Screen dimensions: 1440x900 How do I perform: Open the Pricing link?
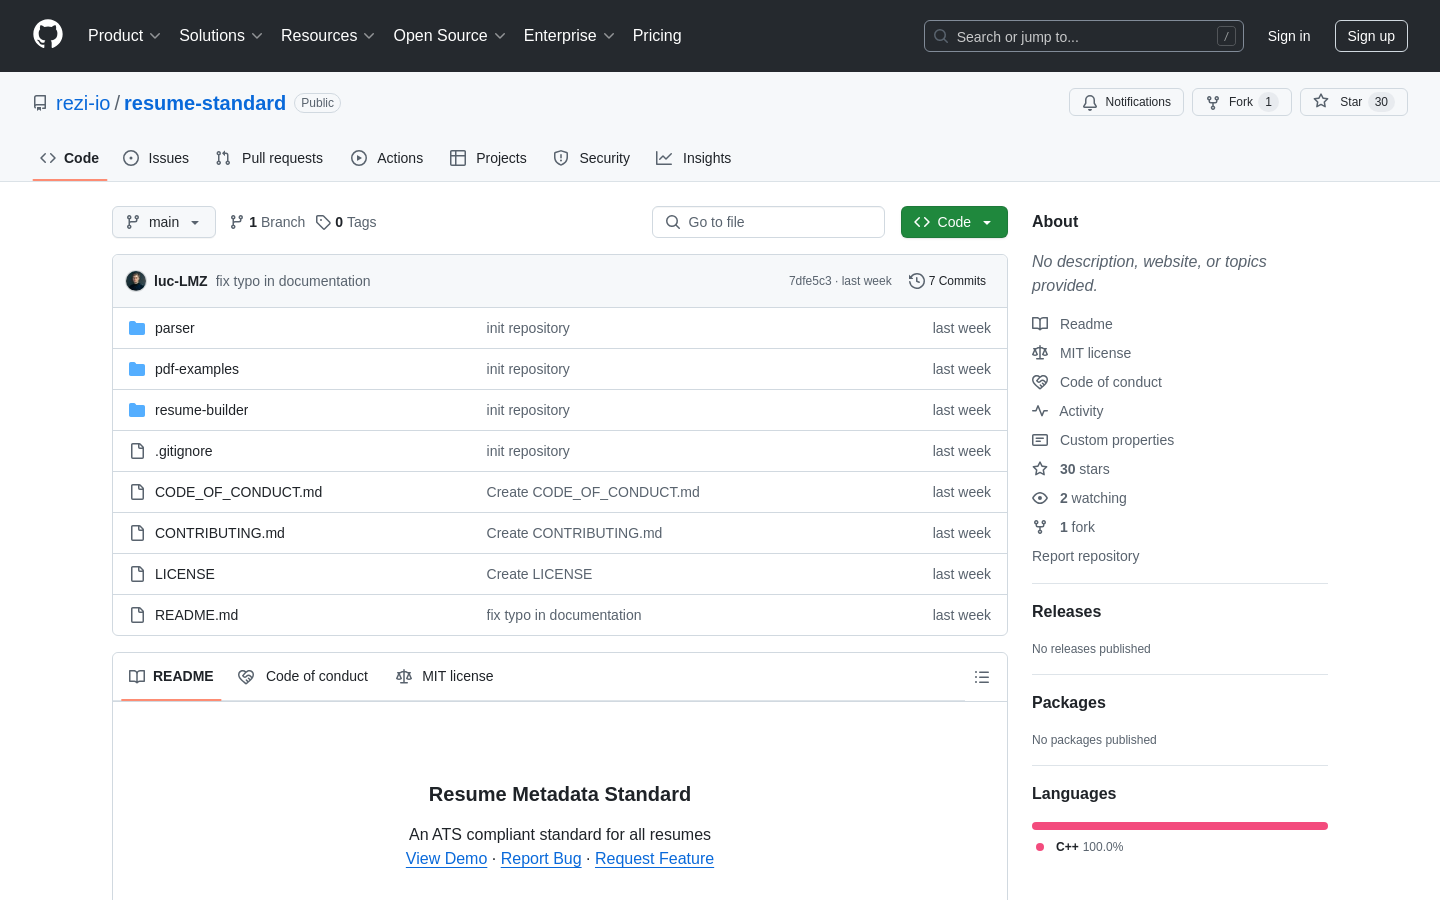657,36
